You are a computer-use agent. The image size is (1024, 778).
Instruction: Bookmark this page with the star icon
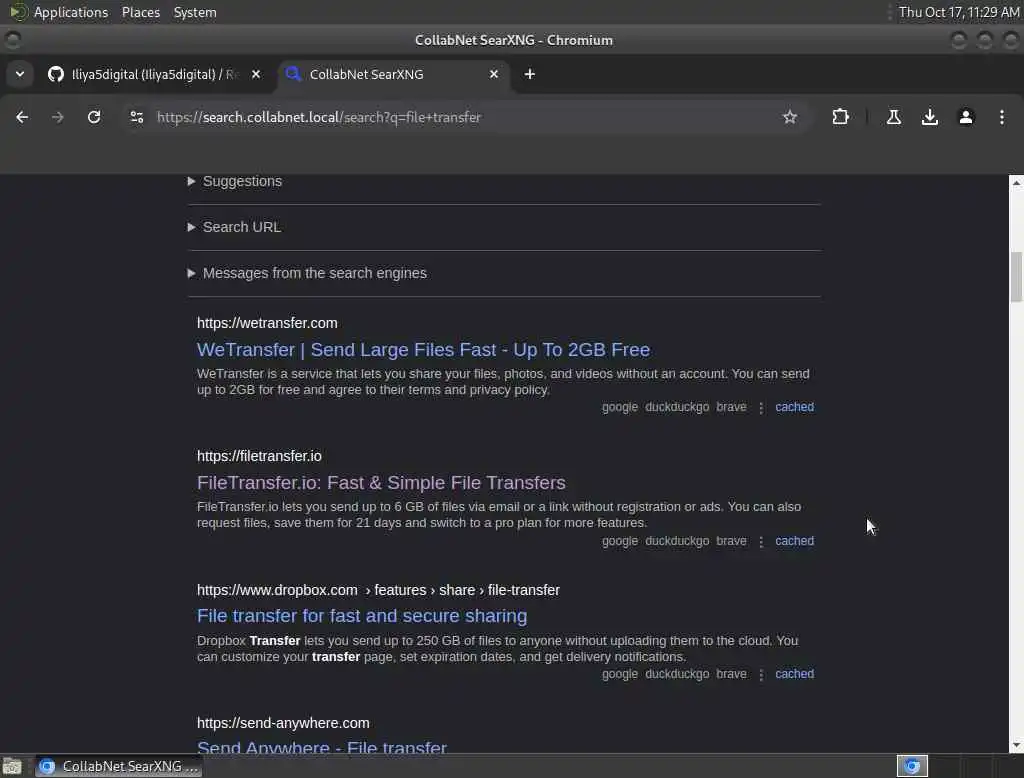790,117
